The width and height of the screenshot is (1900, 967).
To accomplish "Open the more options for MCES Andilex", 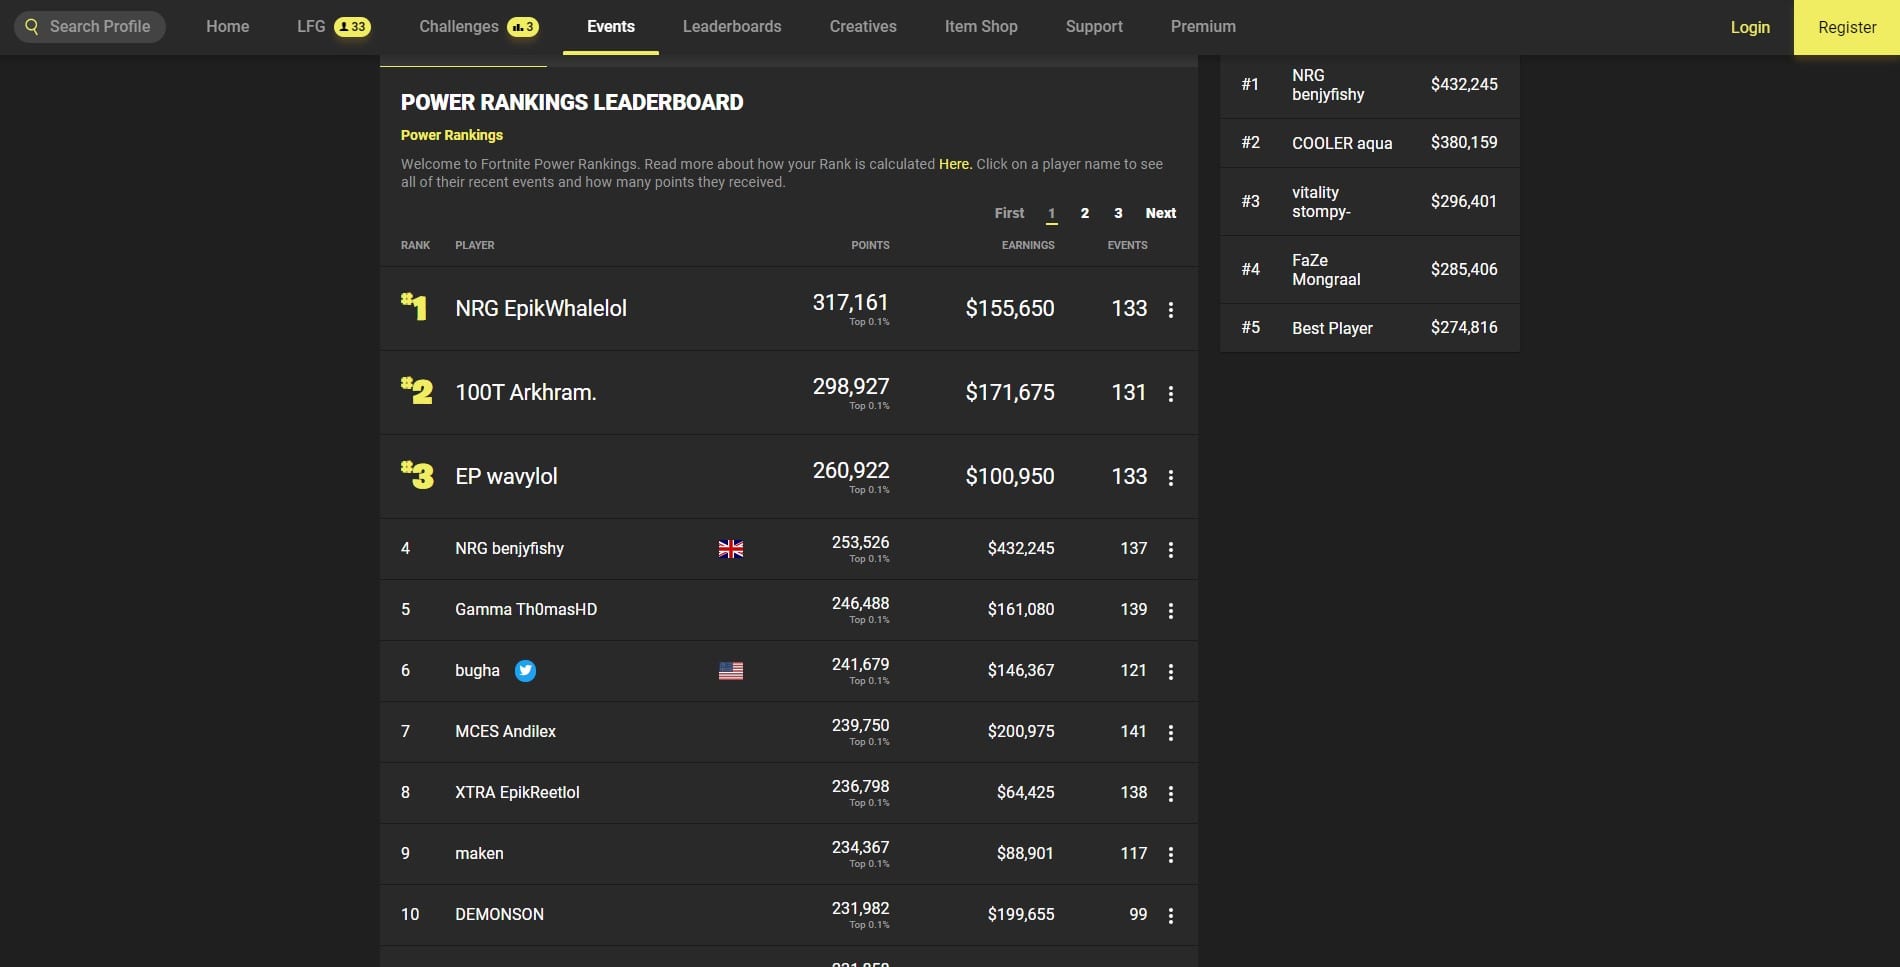I will (1171, 733).
